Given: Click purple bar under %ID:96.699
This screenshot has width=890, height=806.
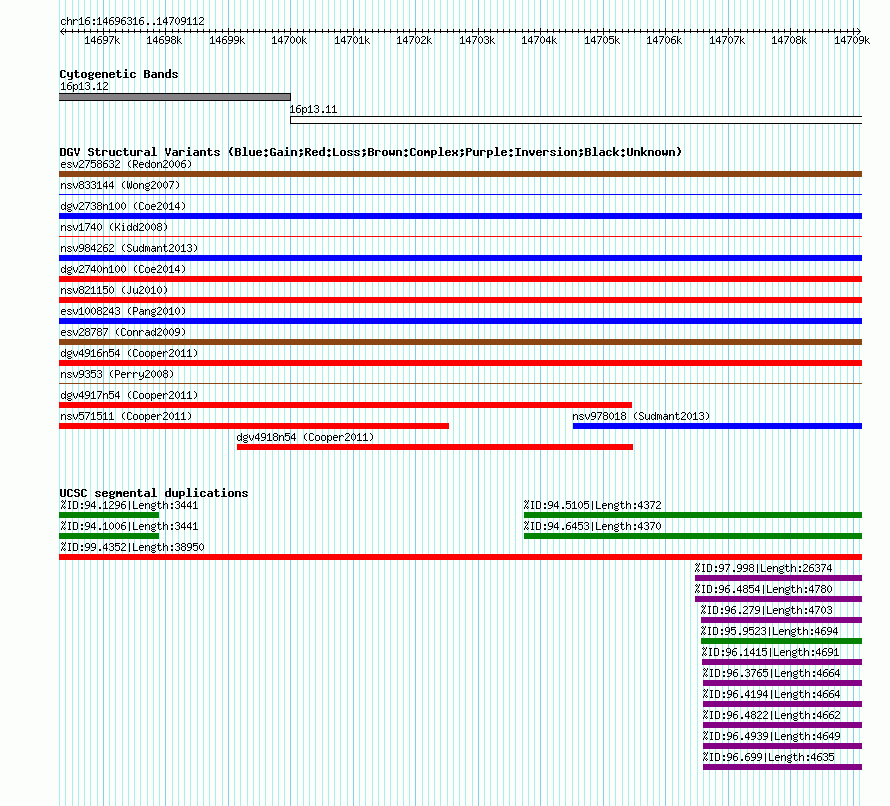Looking at the screenshot, I should click(782, 767).
